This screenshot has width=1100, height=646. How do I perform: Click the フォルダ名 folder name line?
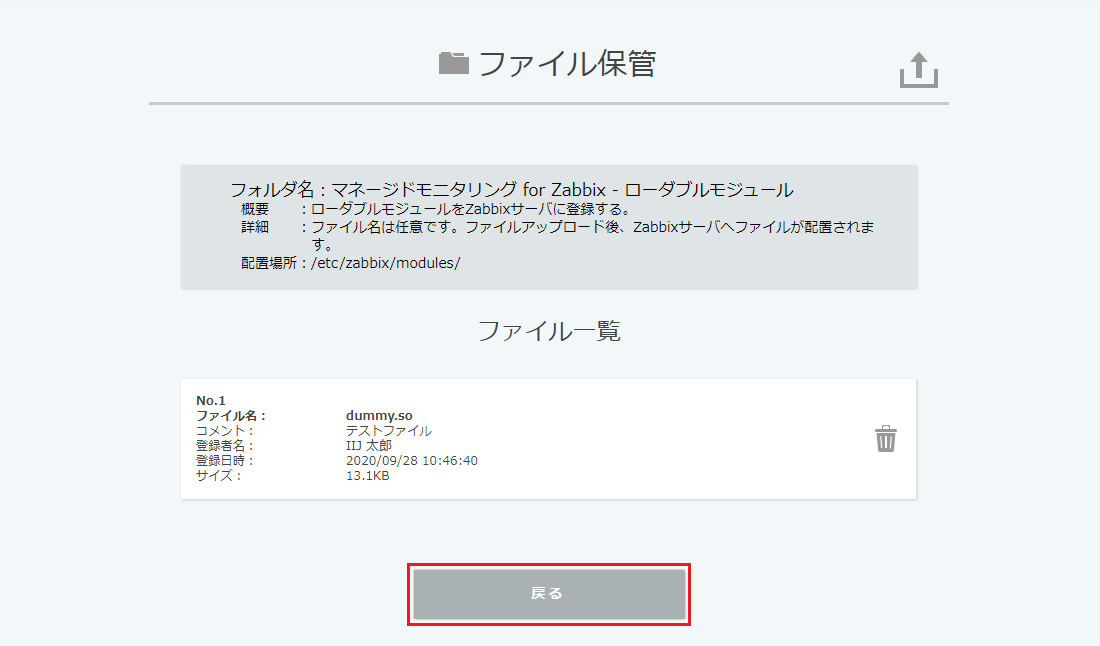pos(511,189)
